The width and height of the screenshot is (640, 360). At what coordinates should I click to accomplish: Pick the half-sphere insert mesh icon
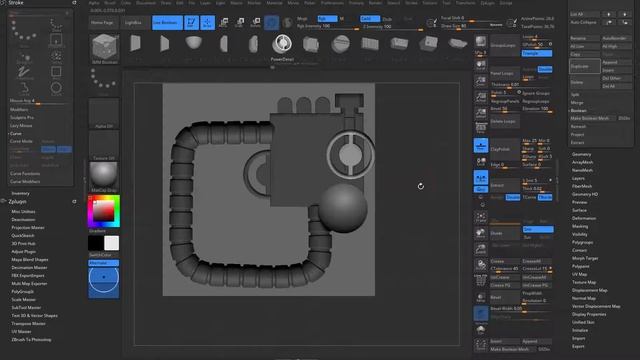pos(193,43)
